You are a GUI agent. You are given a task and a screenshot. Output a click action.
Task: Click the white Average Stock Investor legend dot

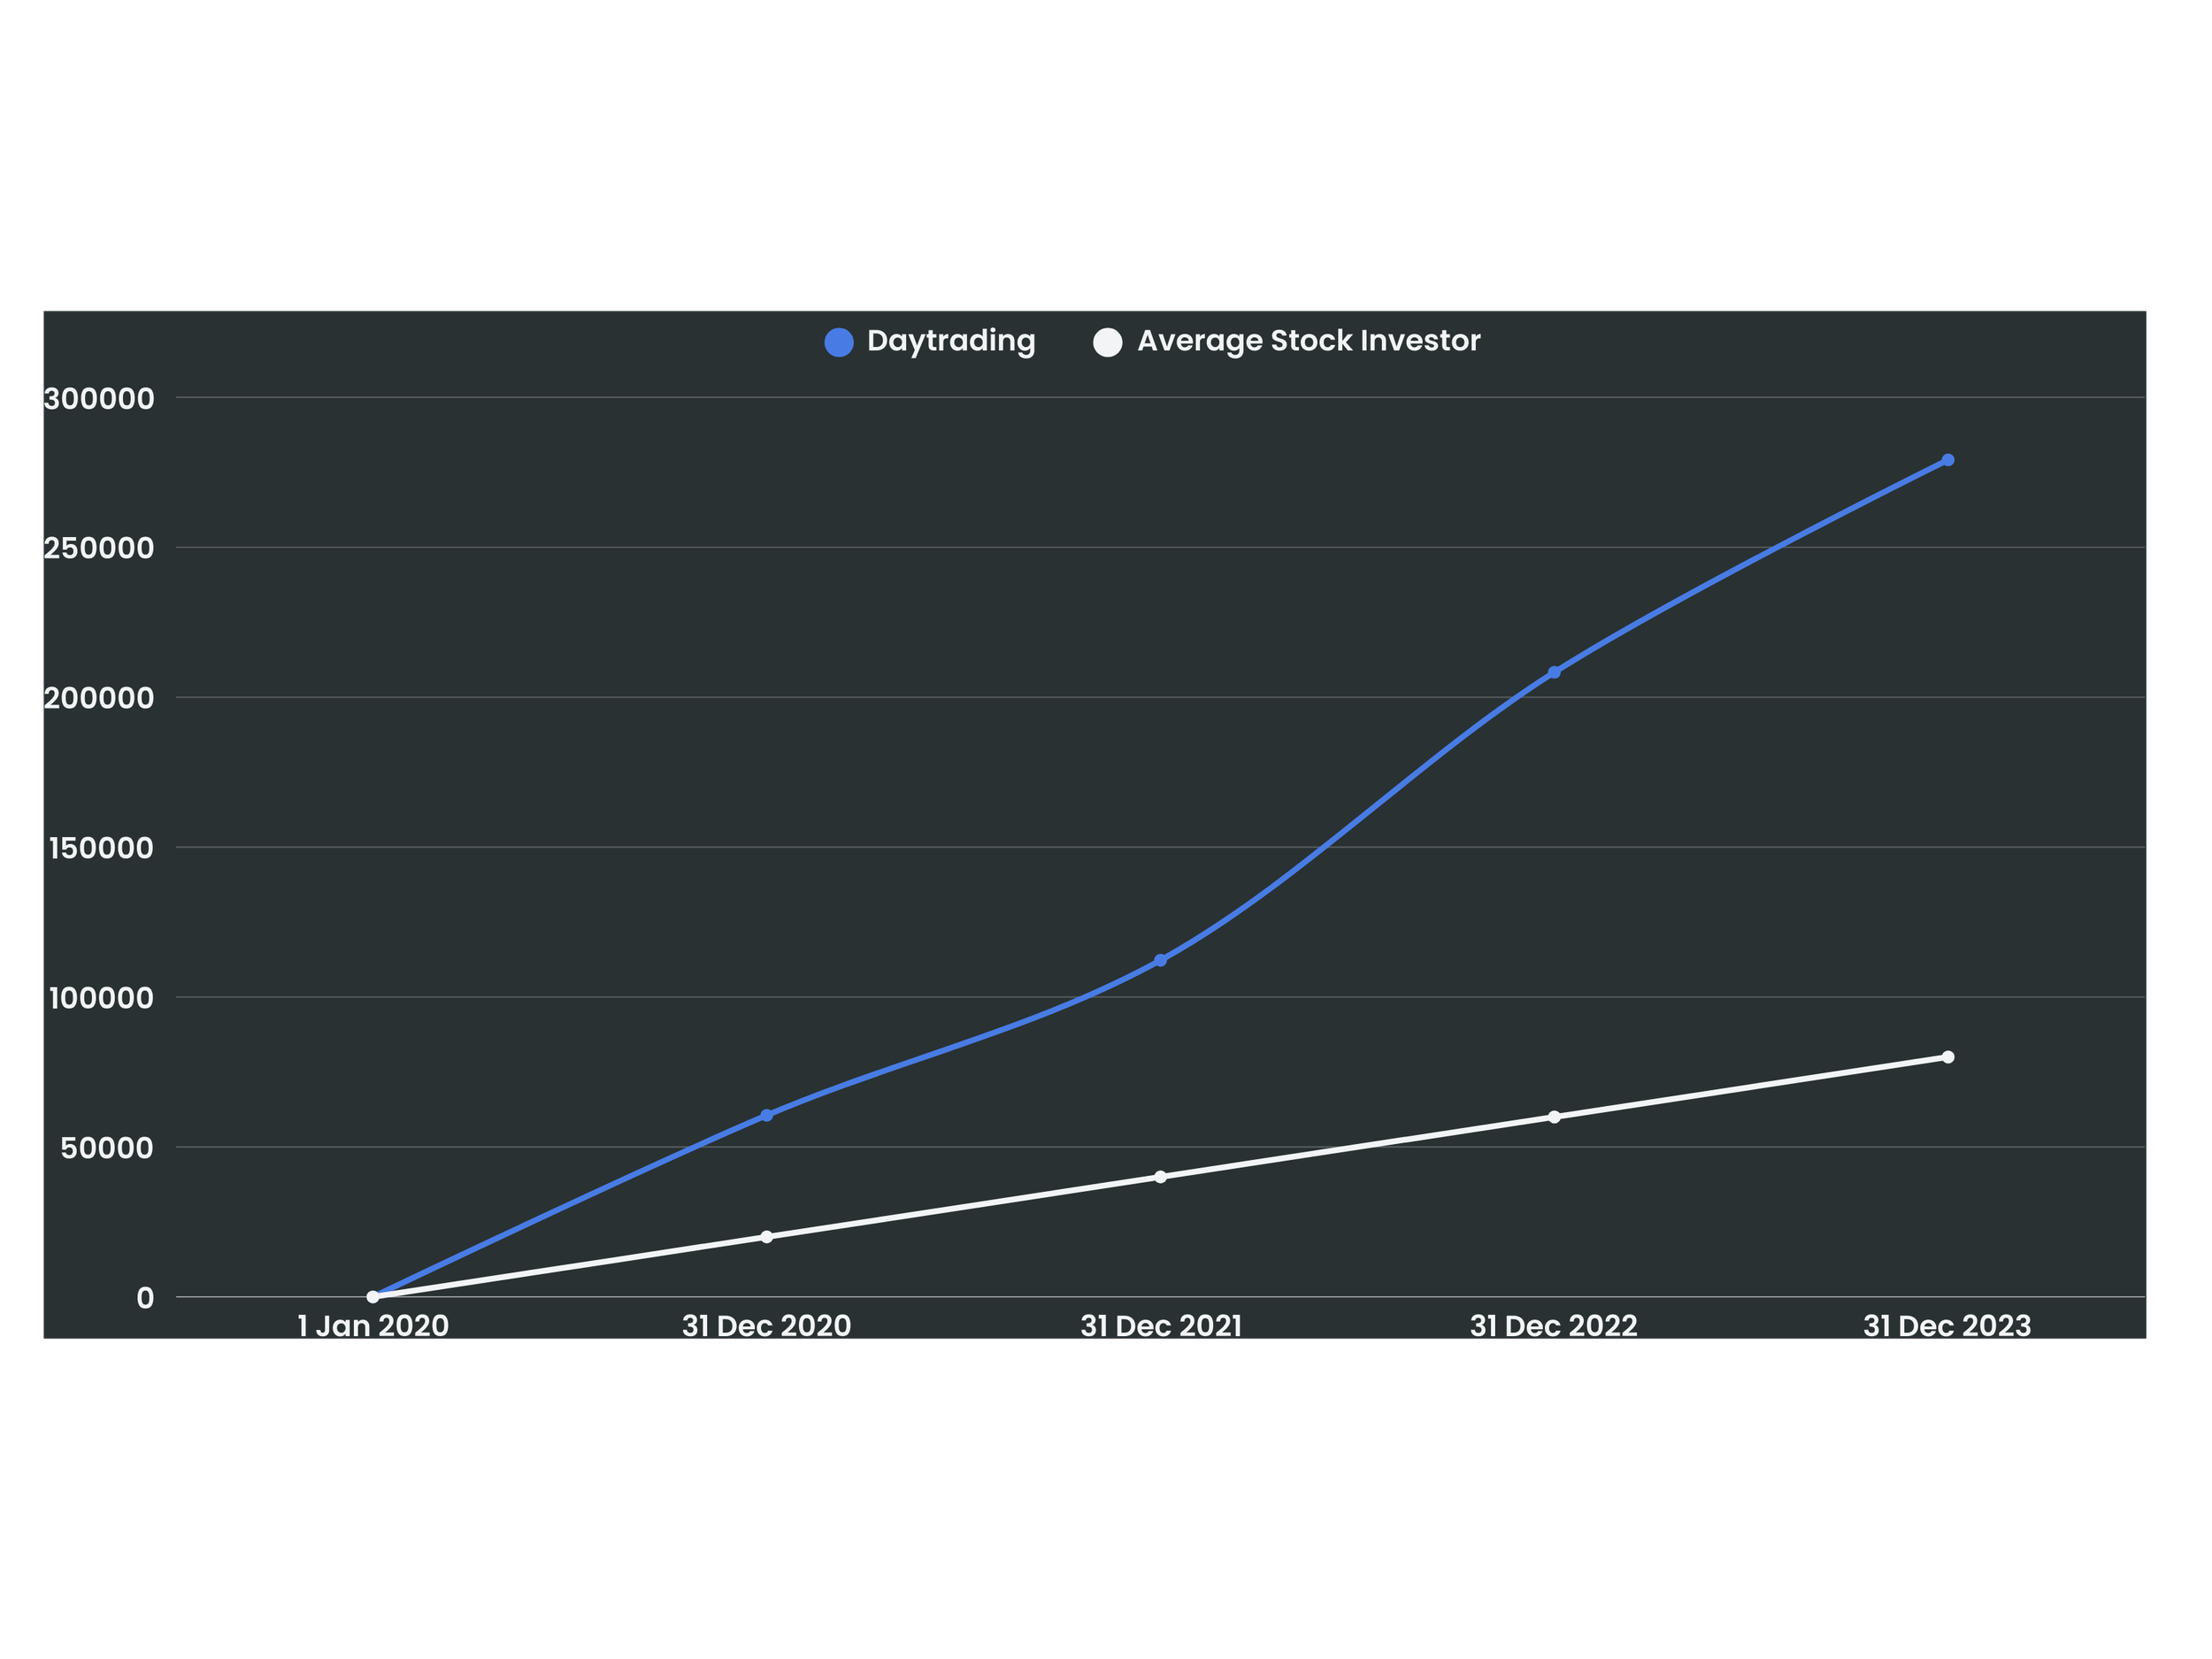(1107, 342)
